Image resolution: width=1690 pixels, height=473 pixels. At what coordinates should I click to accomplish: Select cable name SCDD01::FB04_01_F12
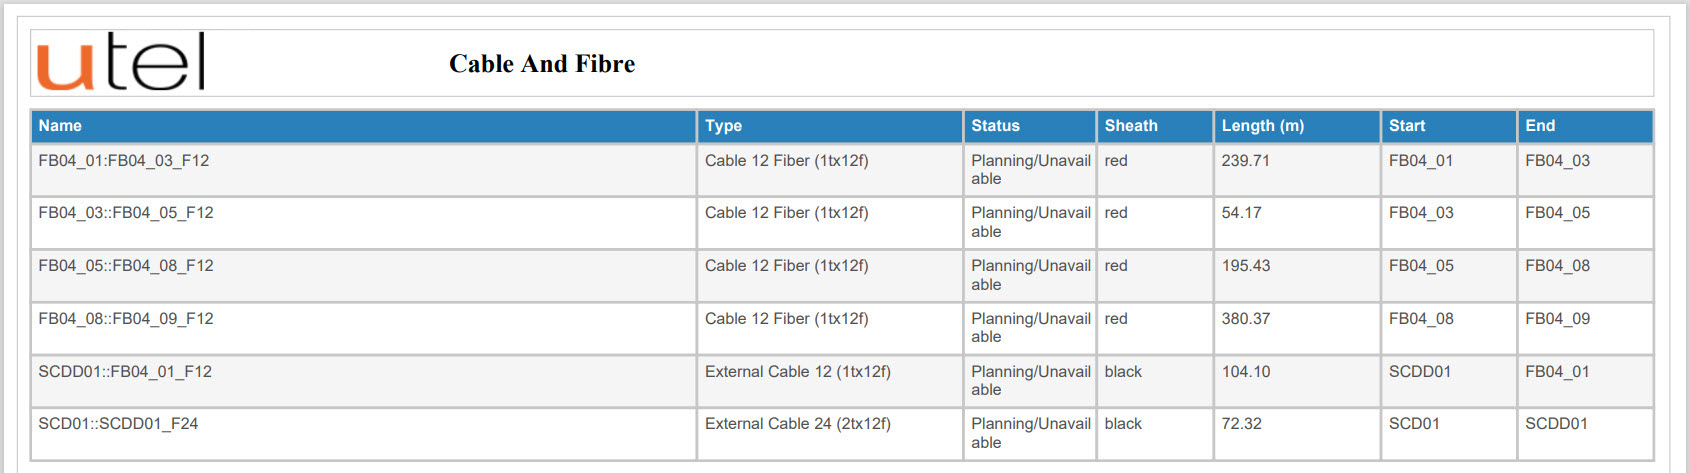coord(125,372)
